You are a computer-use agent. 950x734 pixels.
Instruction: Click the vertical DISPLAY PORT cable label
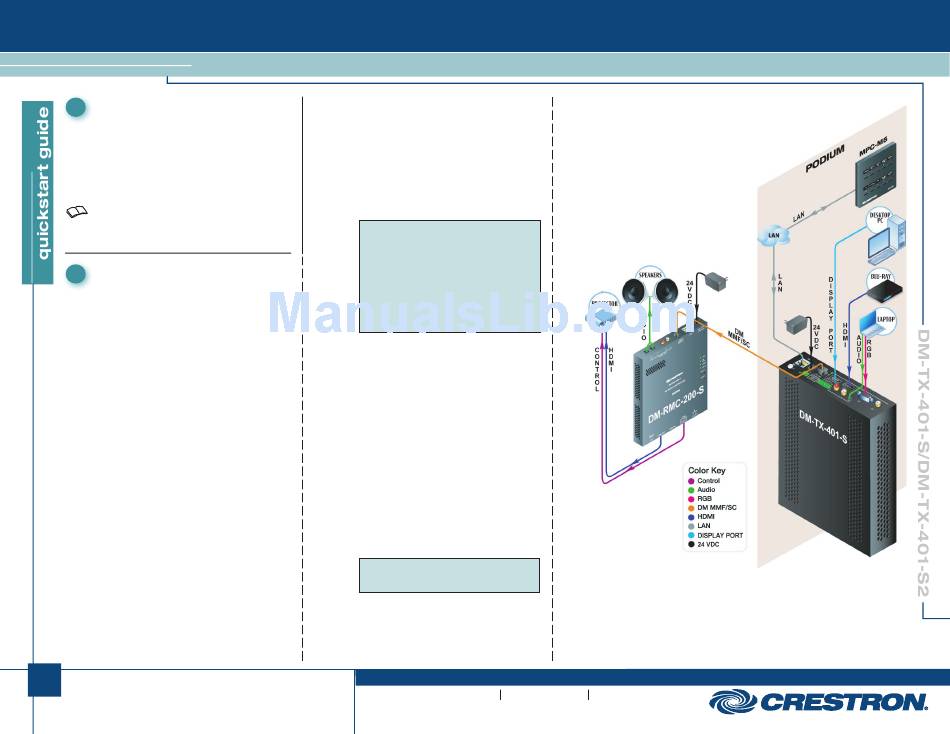click(x=831, y=315)
